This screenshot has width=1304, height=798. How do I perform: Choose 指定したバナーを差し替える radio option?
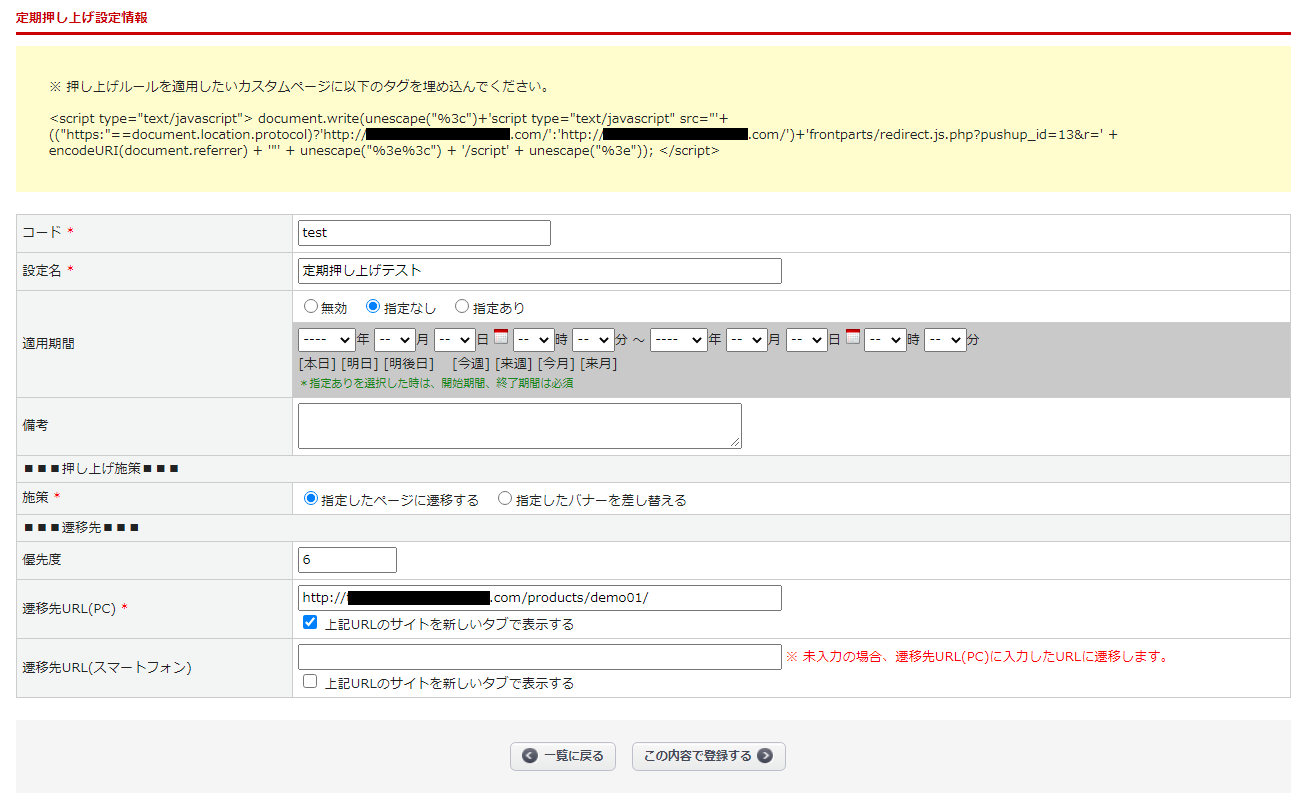click(505, 498)
